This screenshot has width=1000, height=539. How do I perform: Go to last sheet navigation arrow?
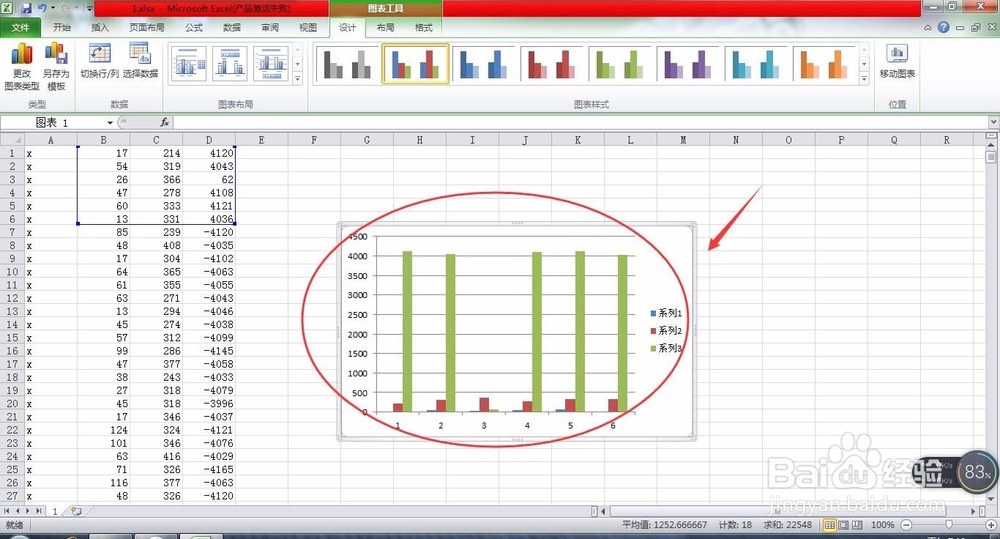point(39,511)
